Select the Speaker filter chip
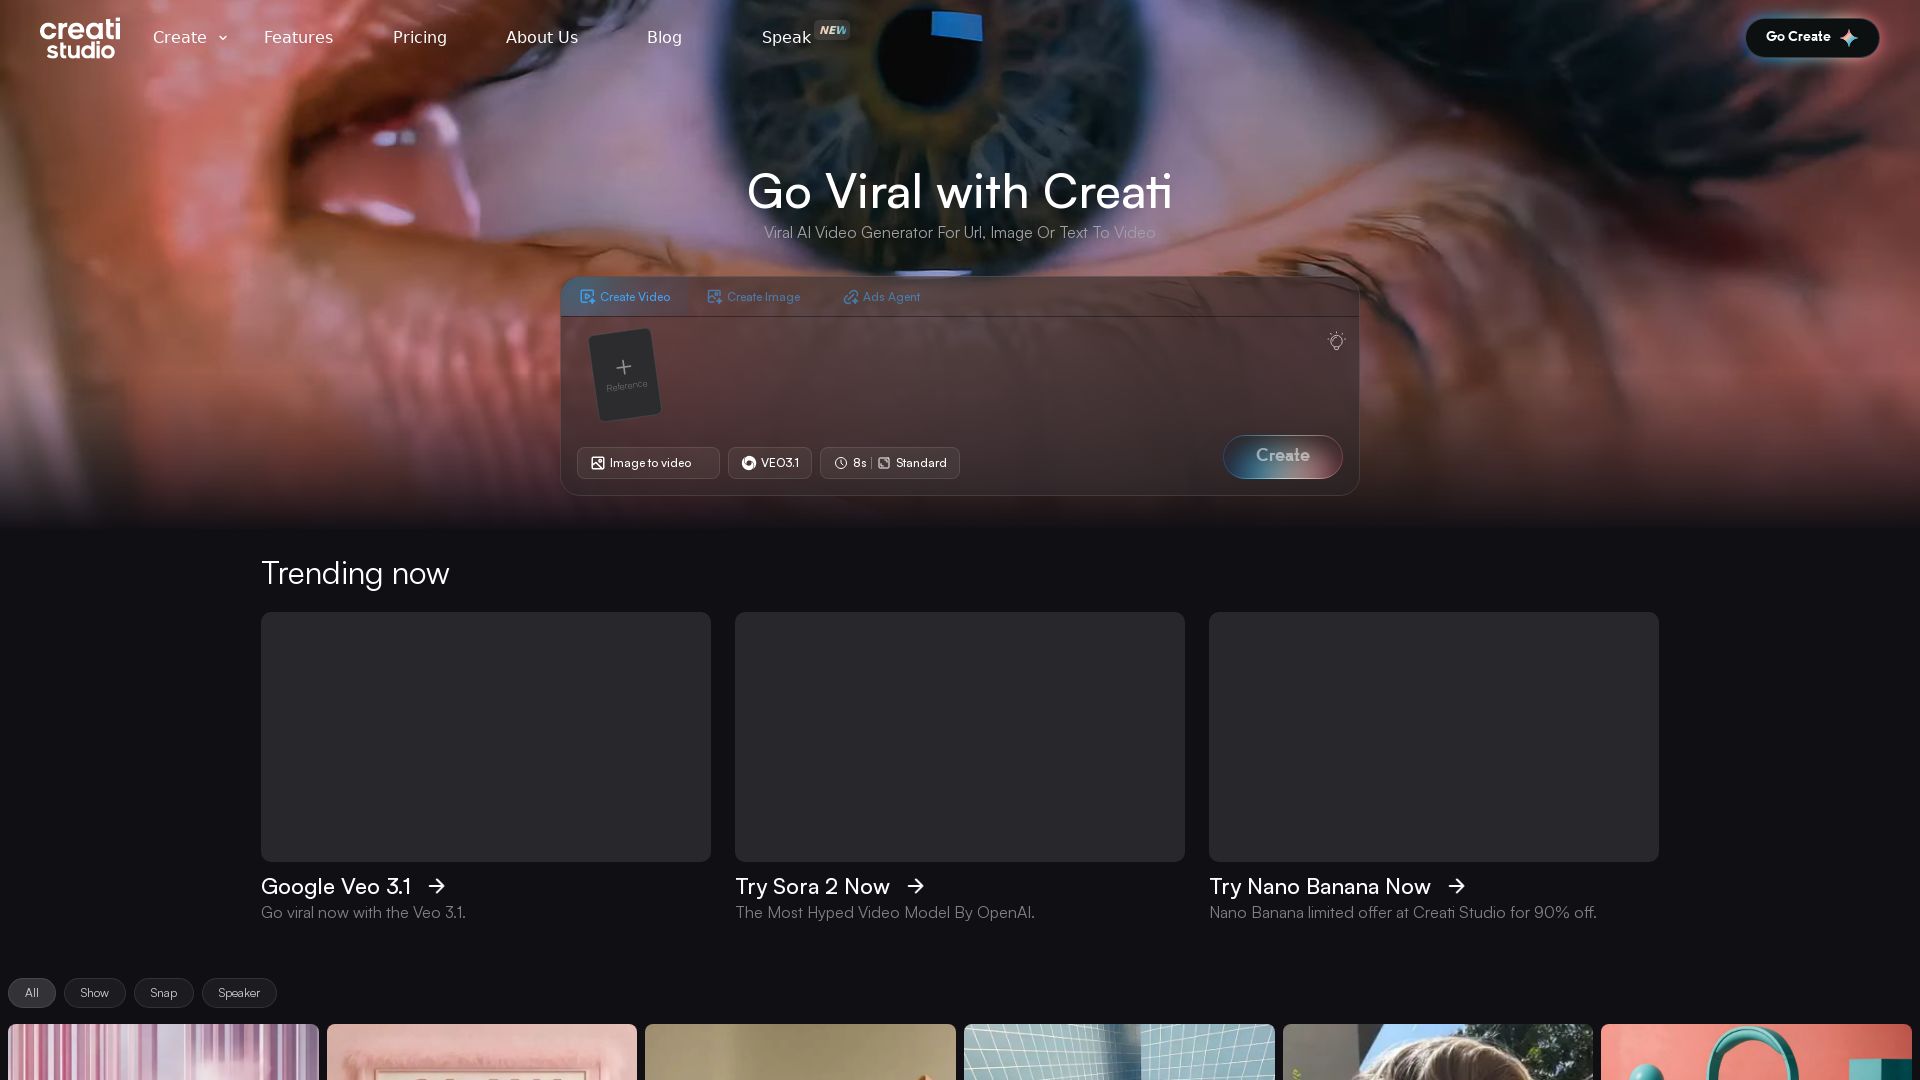Screen dimensions: 1920x1080 (239, 993)
